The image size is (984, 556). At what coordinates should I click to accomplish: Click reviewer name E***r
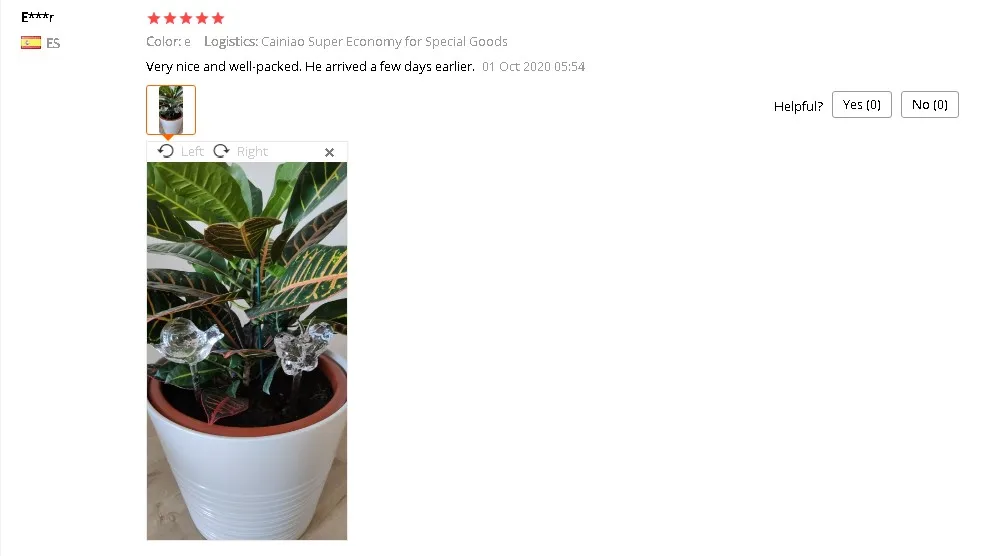[38, 18]
